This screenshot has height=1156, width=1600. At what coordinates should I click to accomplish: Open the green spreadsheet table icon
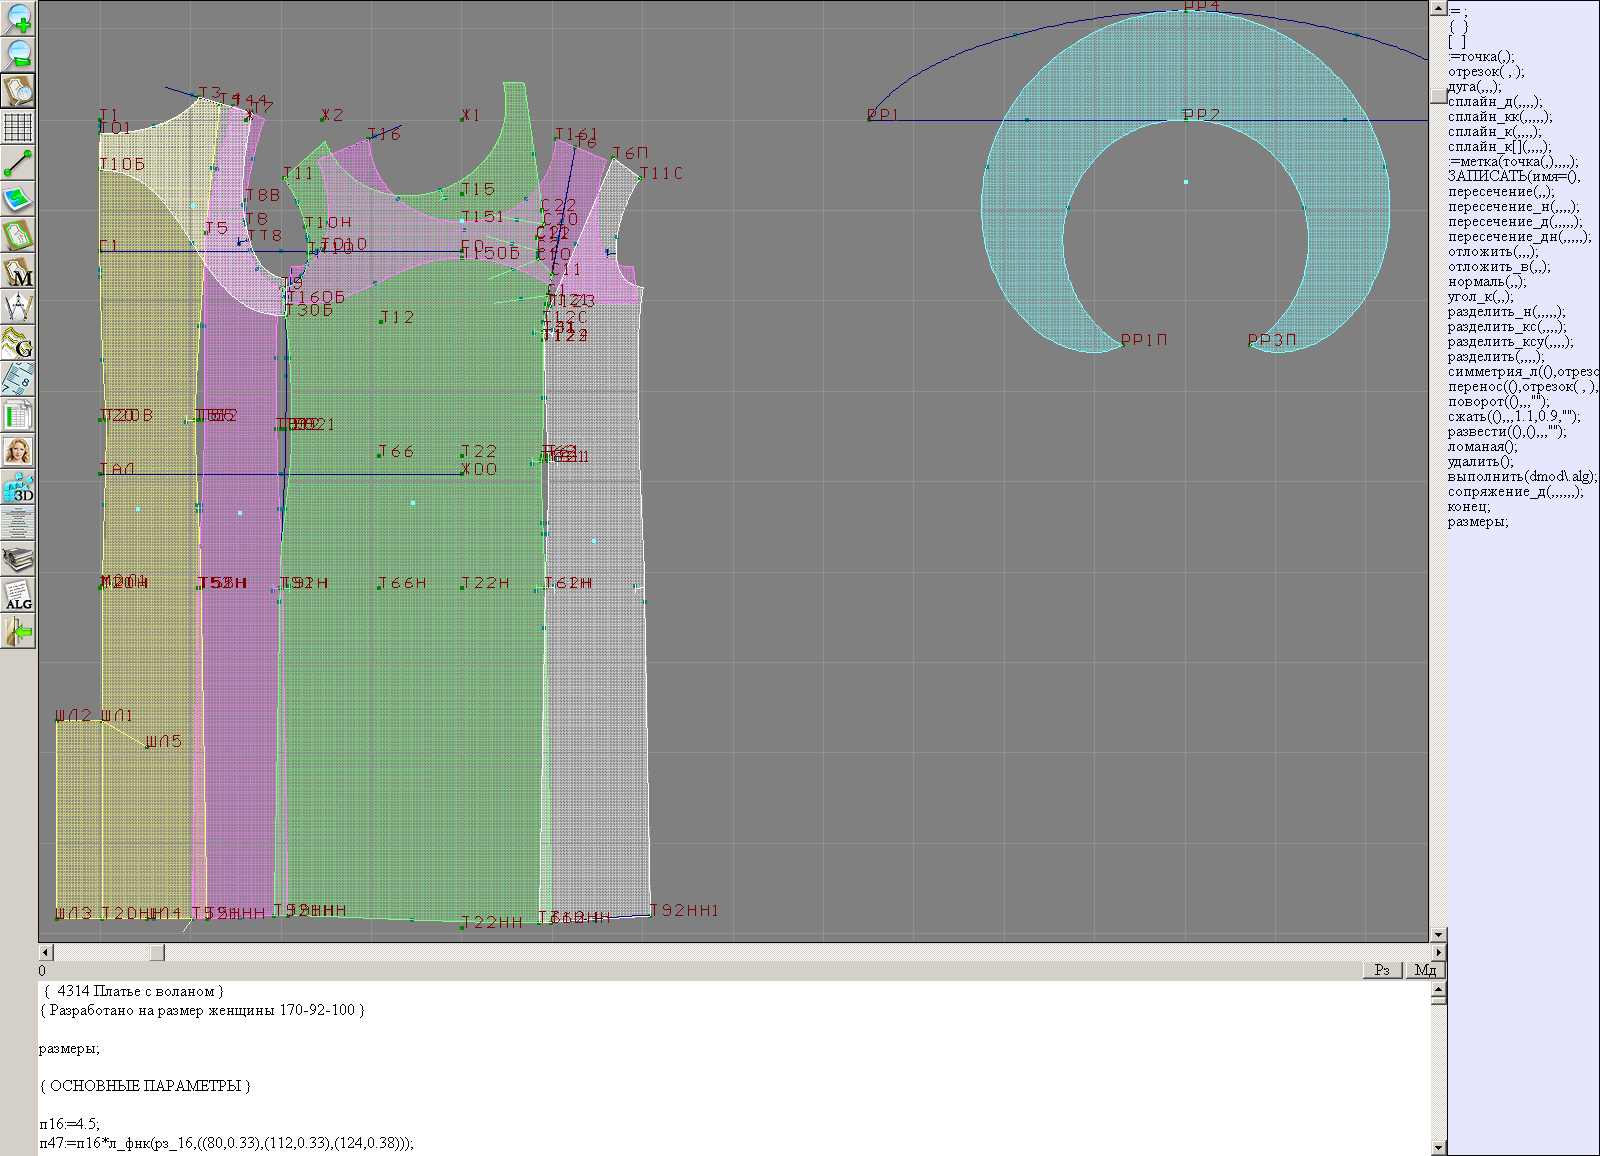18,415
